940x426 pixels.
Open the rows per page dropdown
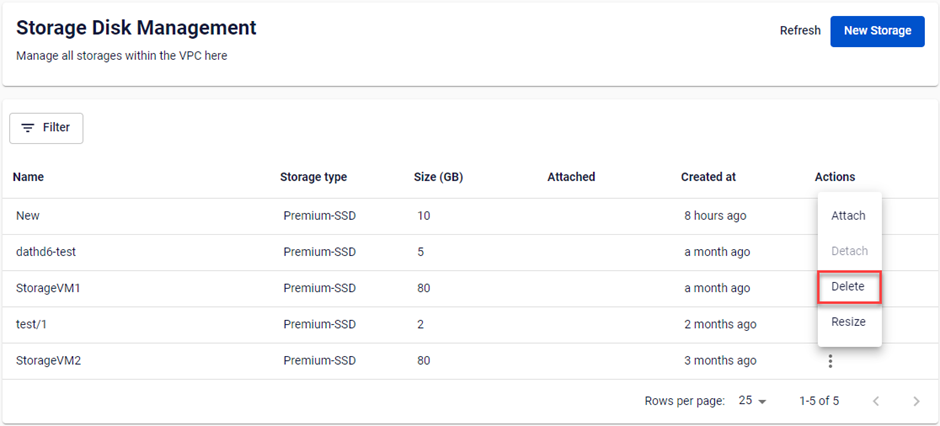[x=752, y=401]
